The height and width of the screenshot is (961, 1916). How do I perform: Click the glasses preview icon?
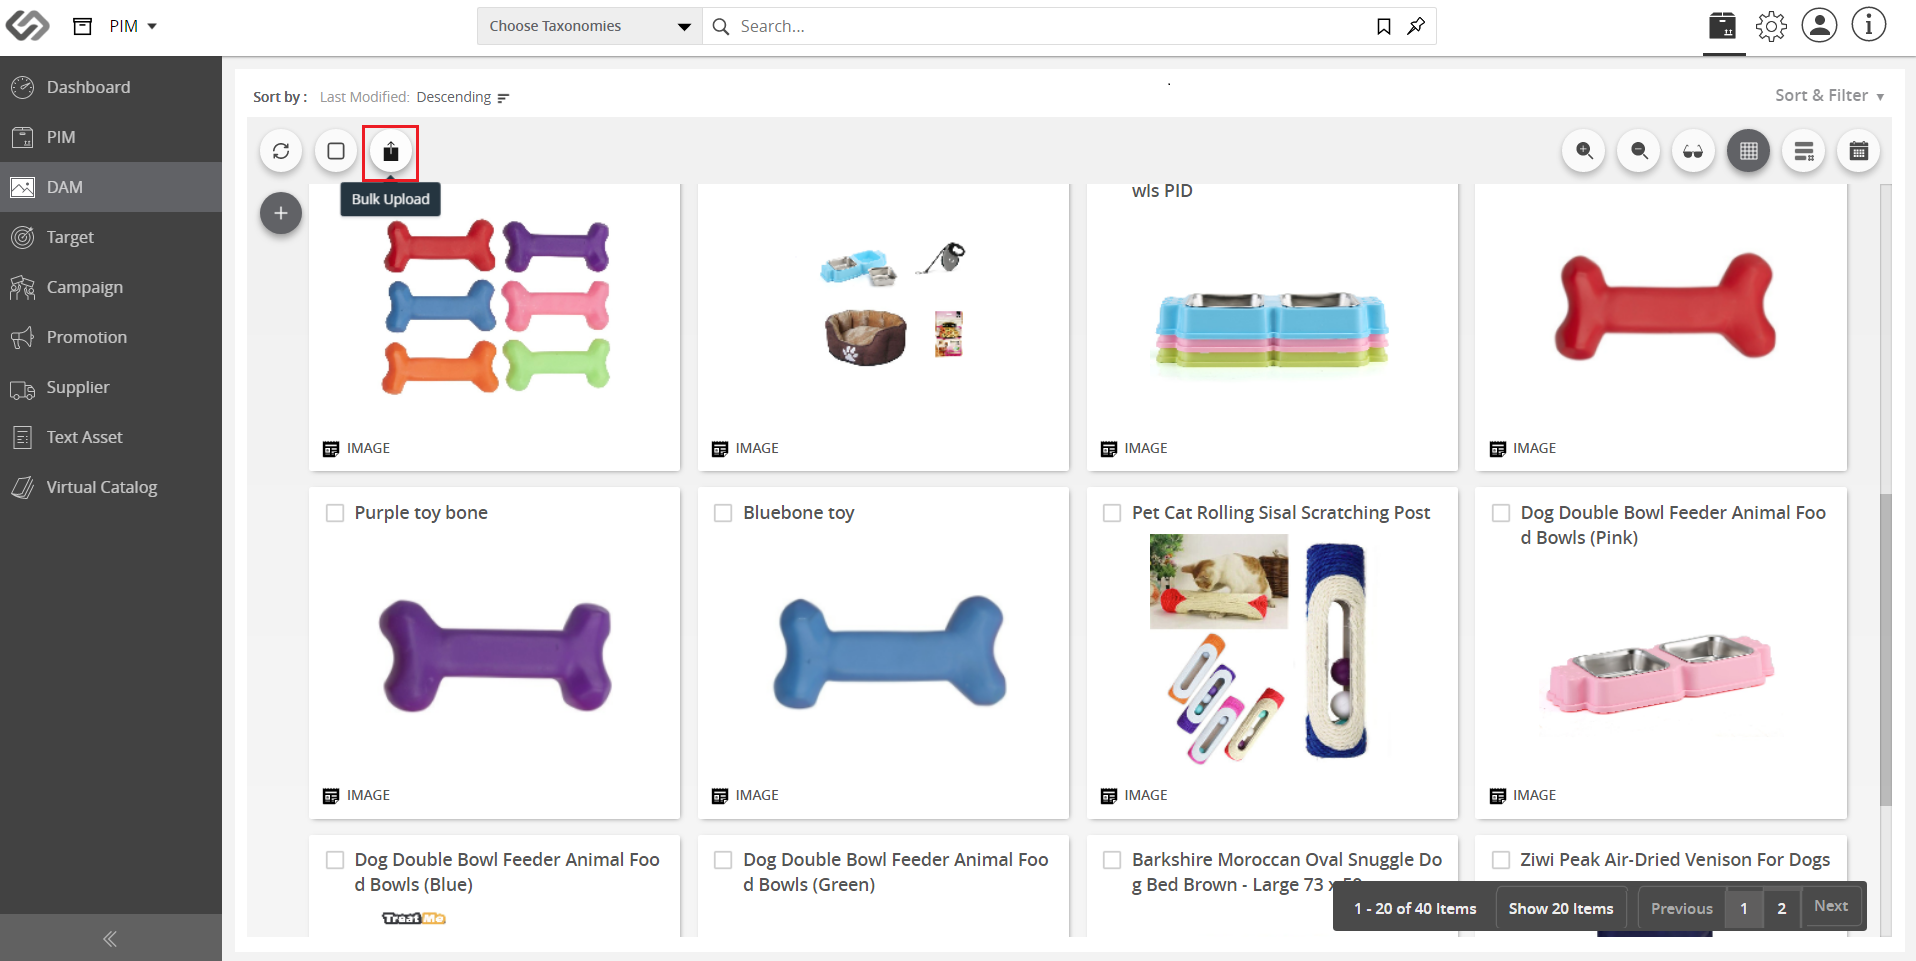1694,151
